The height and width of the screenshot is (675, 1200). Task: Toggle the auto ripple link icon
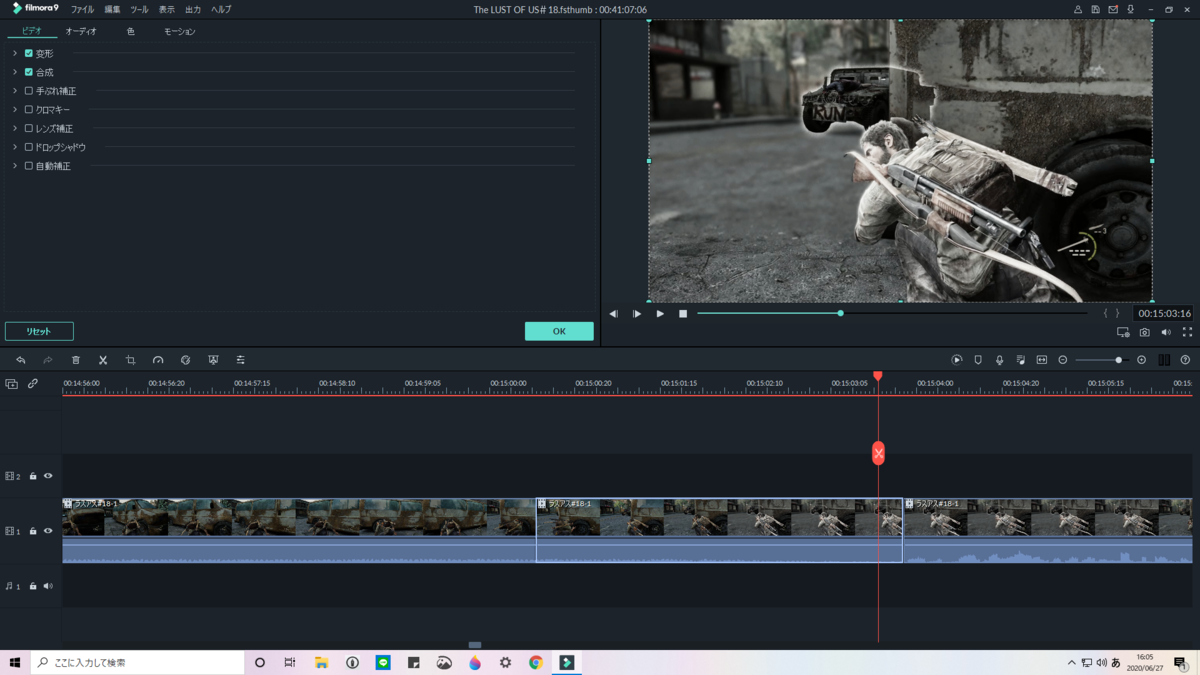(x=33, y=384)
